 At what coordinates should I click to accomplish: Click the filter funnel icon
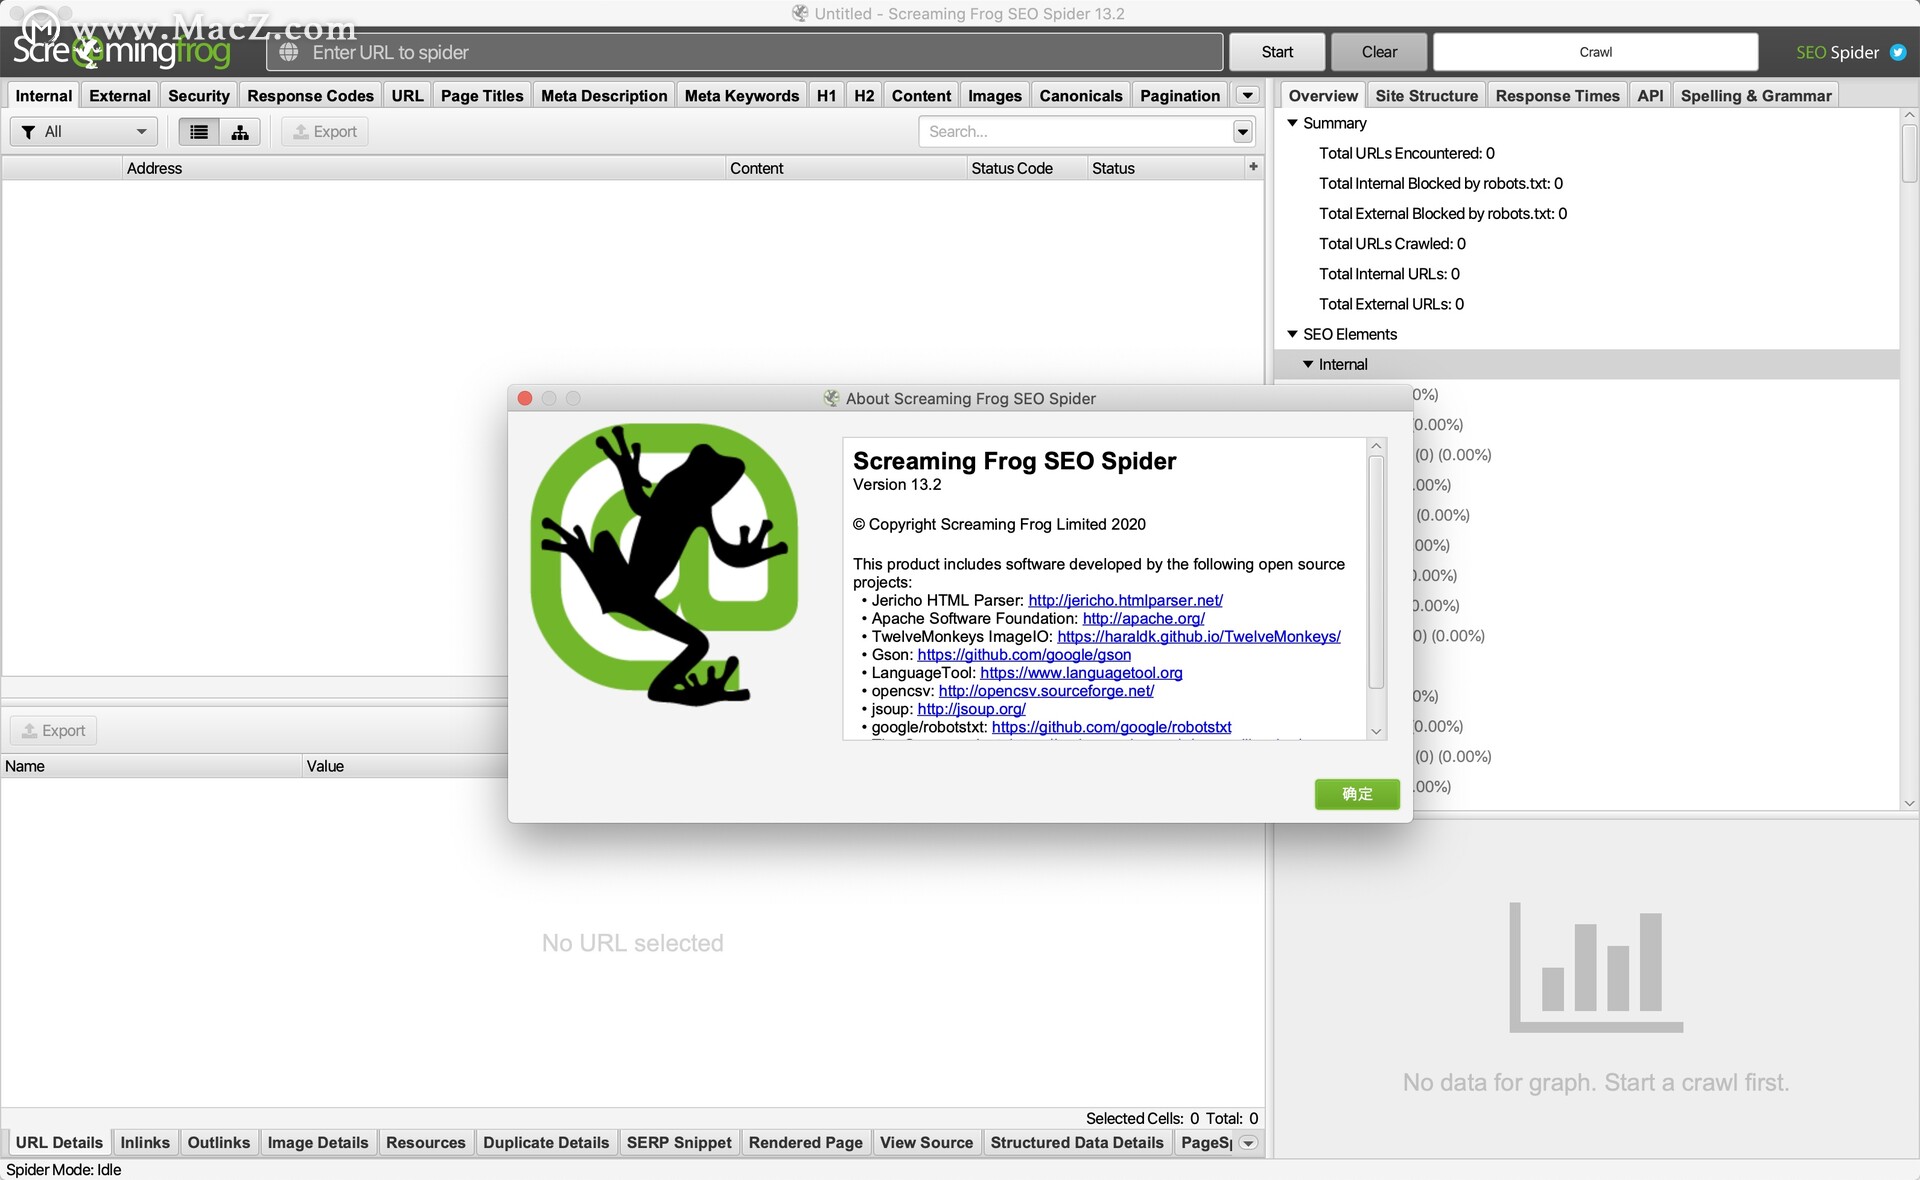click(28, 132)
